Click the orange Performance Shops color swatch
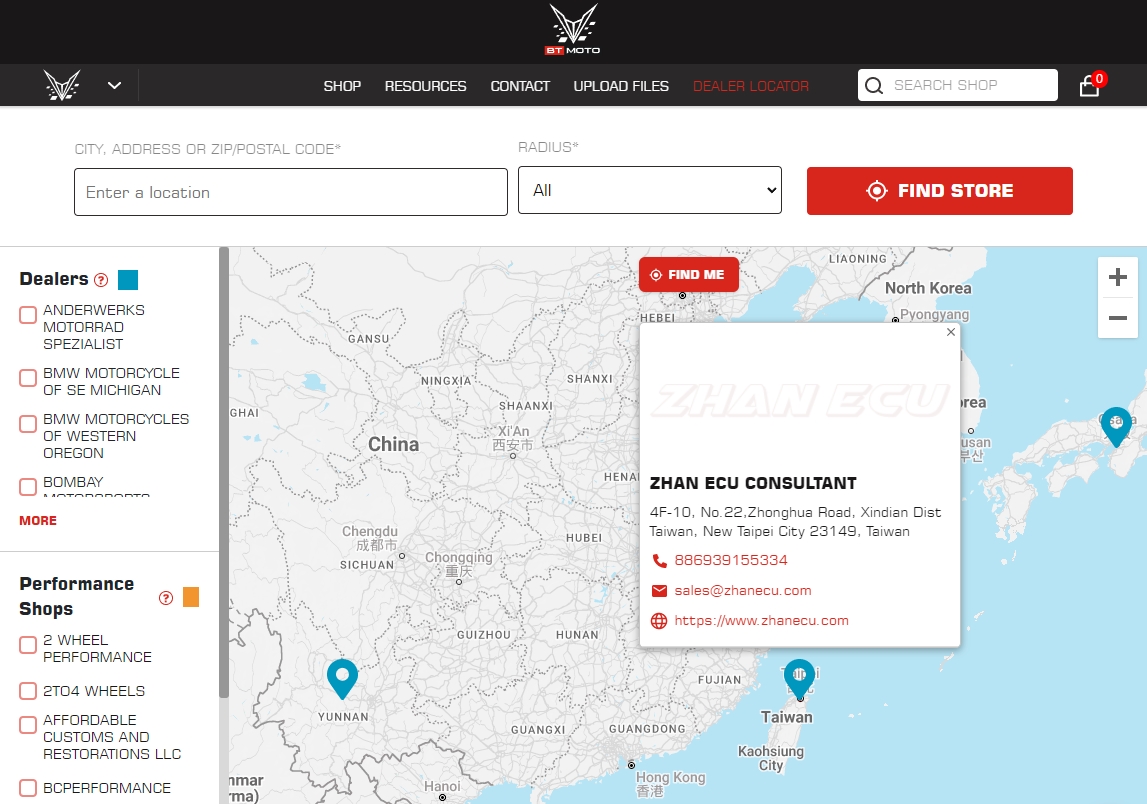Screen dimensions: 1147x804 click(191, 597)
